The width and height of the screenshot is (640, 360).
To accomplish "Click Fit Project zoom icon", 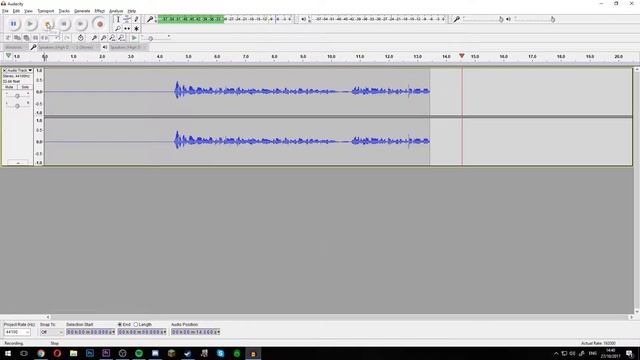I will [121, 38].
